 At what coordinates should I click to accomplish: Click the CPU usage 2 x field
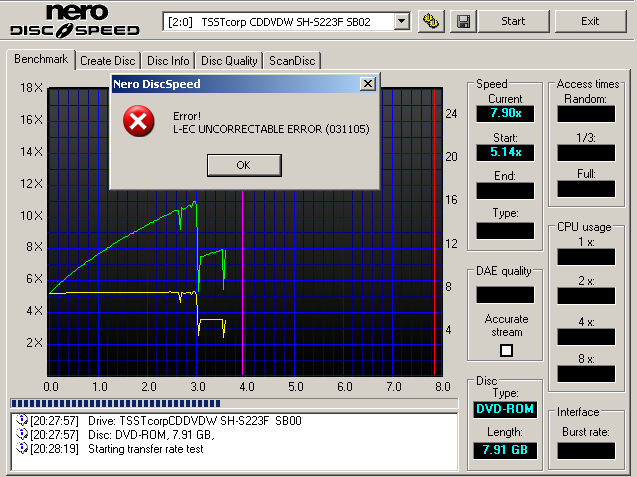(x=586, y=296)
